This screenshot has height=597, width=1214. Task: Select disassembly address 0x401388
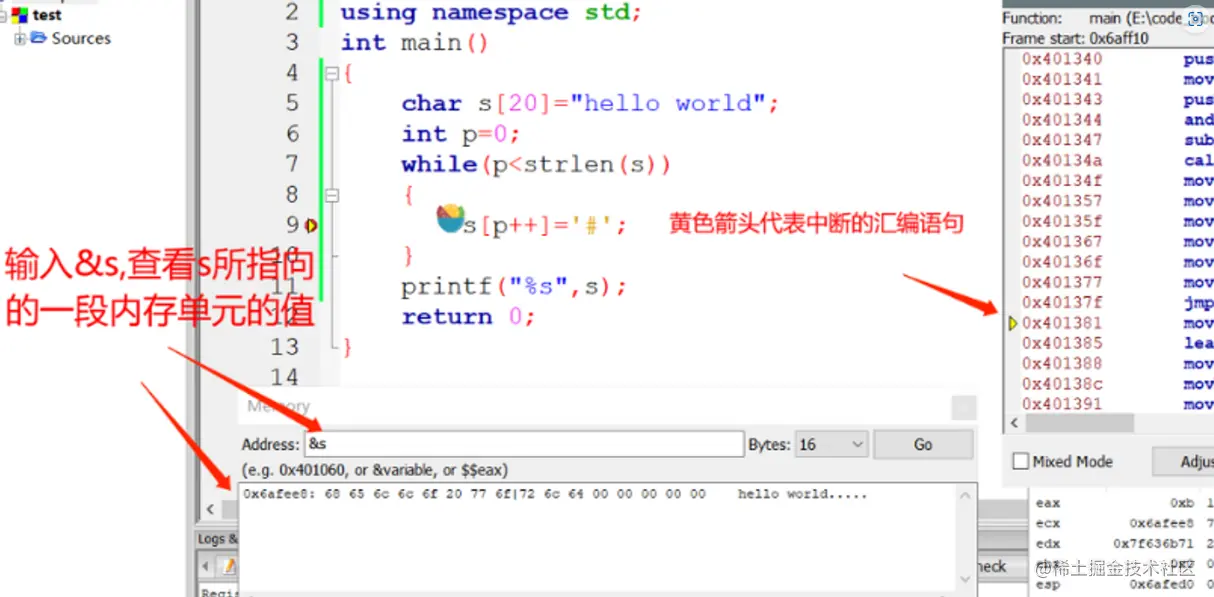tap(1062, 363)
